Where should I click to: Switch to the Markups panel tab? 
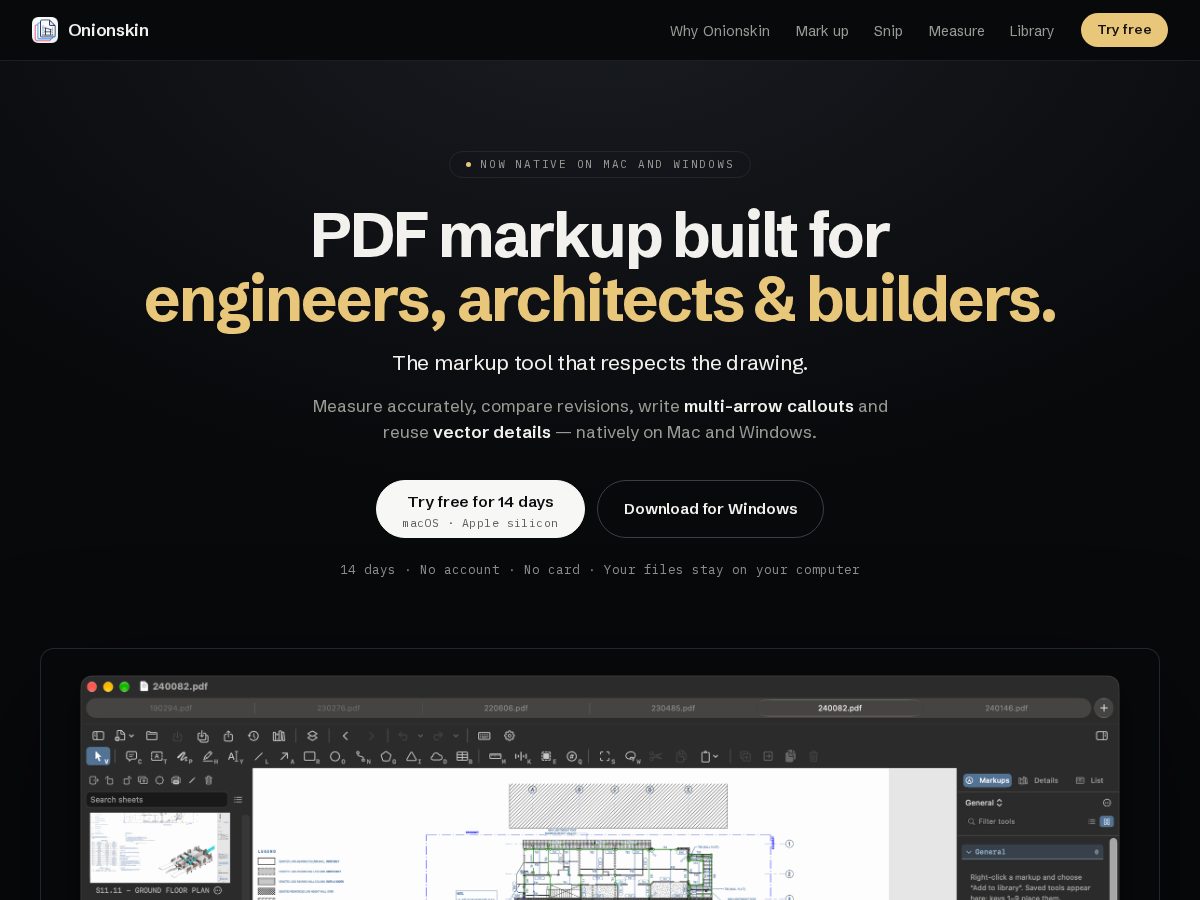987,780
